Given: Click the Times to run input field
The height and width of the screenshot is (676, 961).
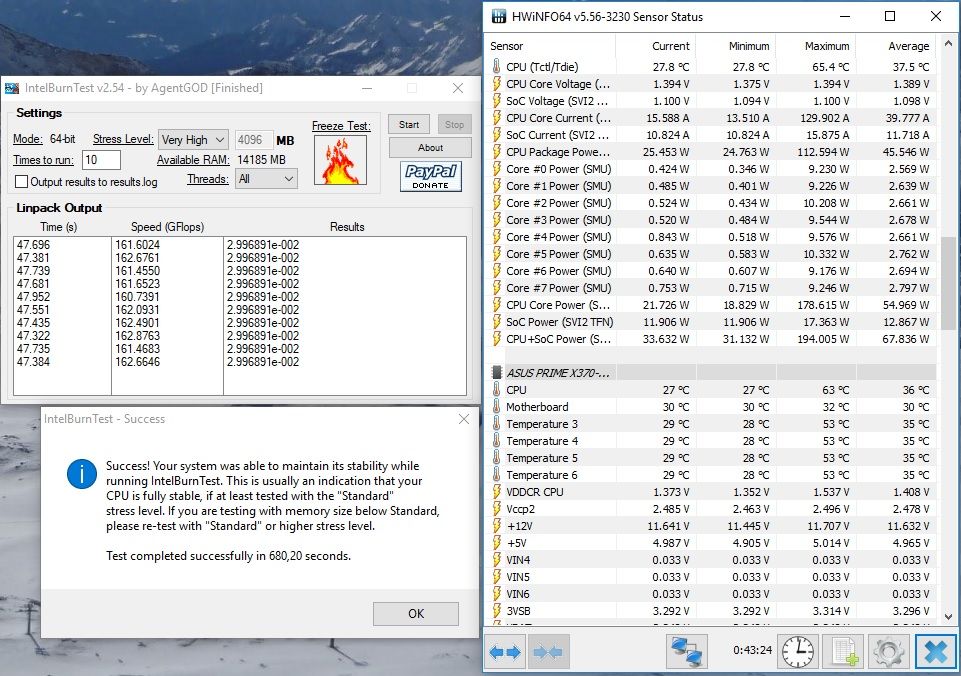Looking at the screenshot, I should pos(101,160).
